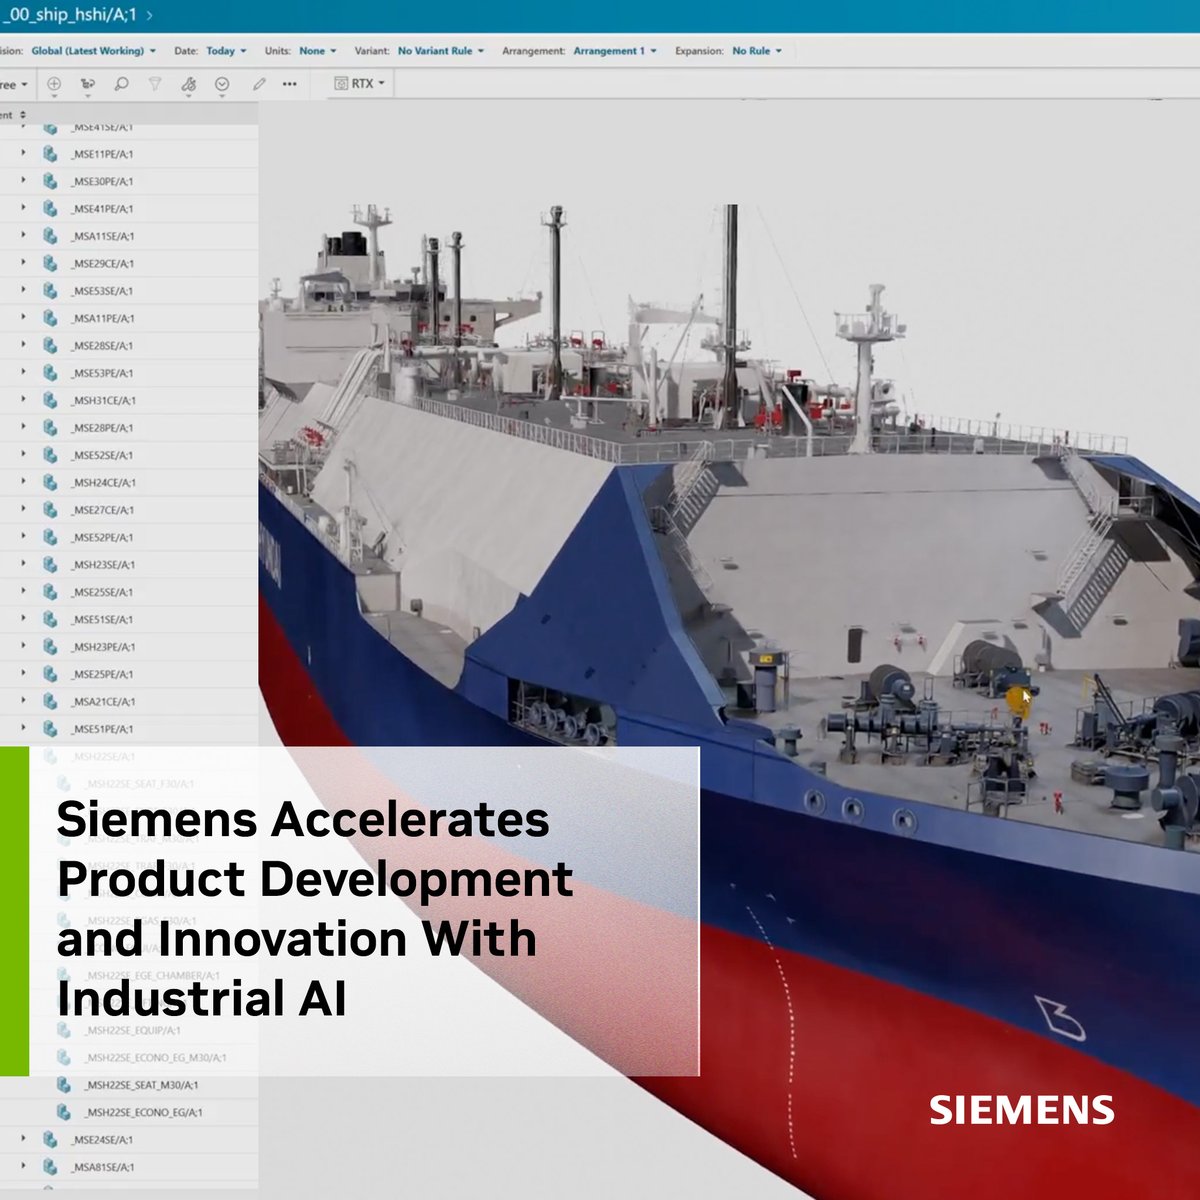This screenshot has width=1200, height=1200.
Task: Select the _MSH23PE/A;1 row text
Action: pos(103,647)
